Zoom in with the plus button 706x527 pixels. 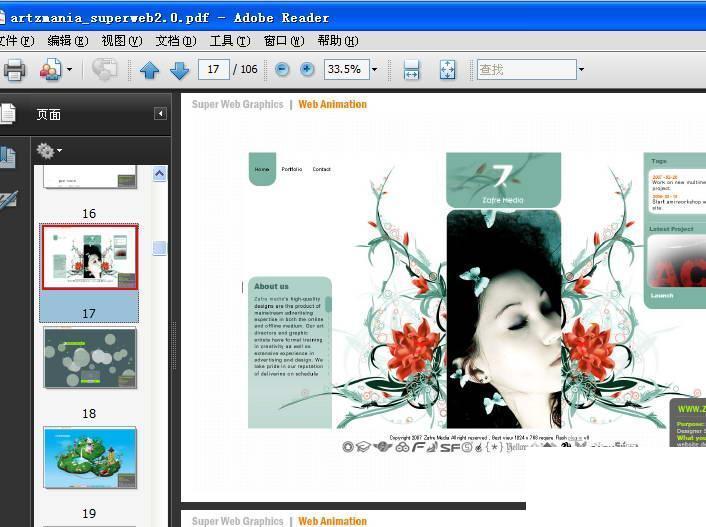coord(307,69)
